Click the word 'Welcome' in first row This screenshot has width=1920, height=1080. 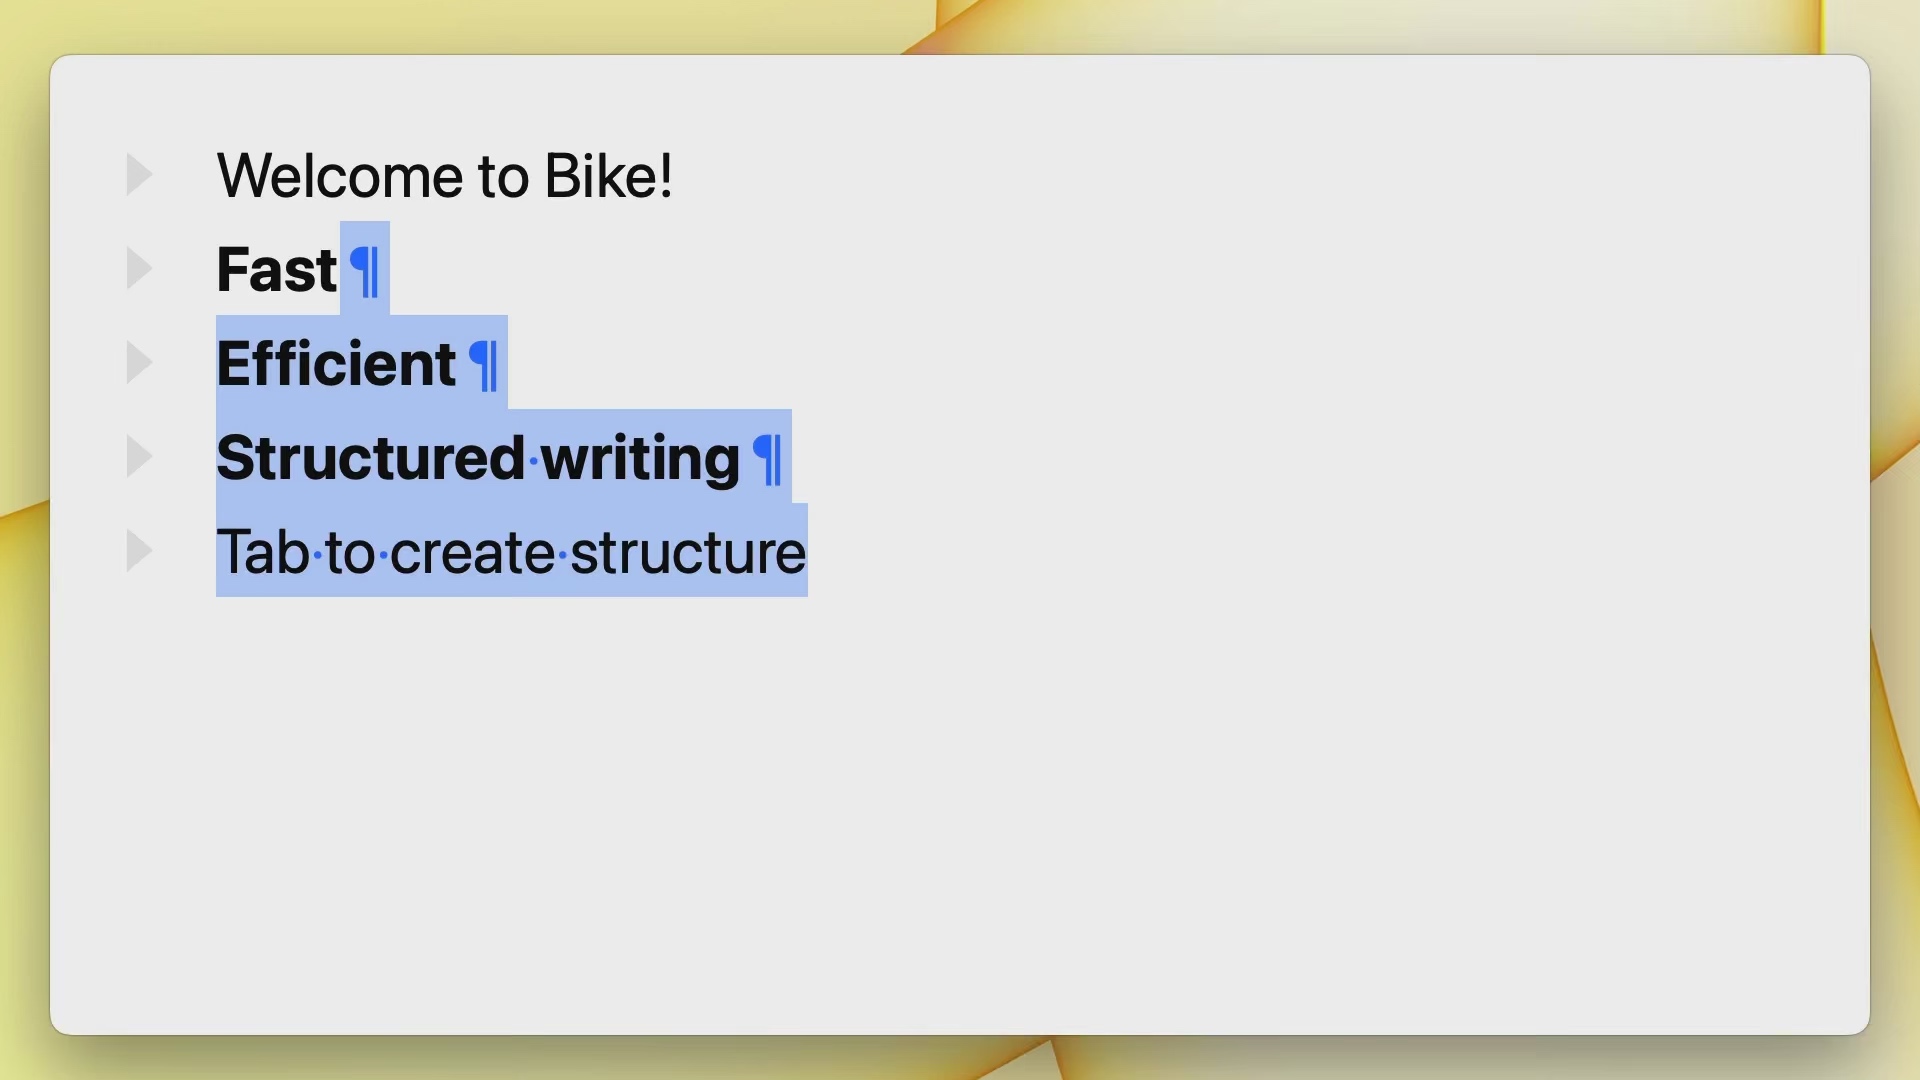(340, 177)
